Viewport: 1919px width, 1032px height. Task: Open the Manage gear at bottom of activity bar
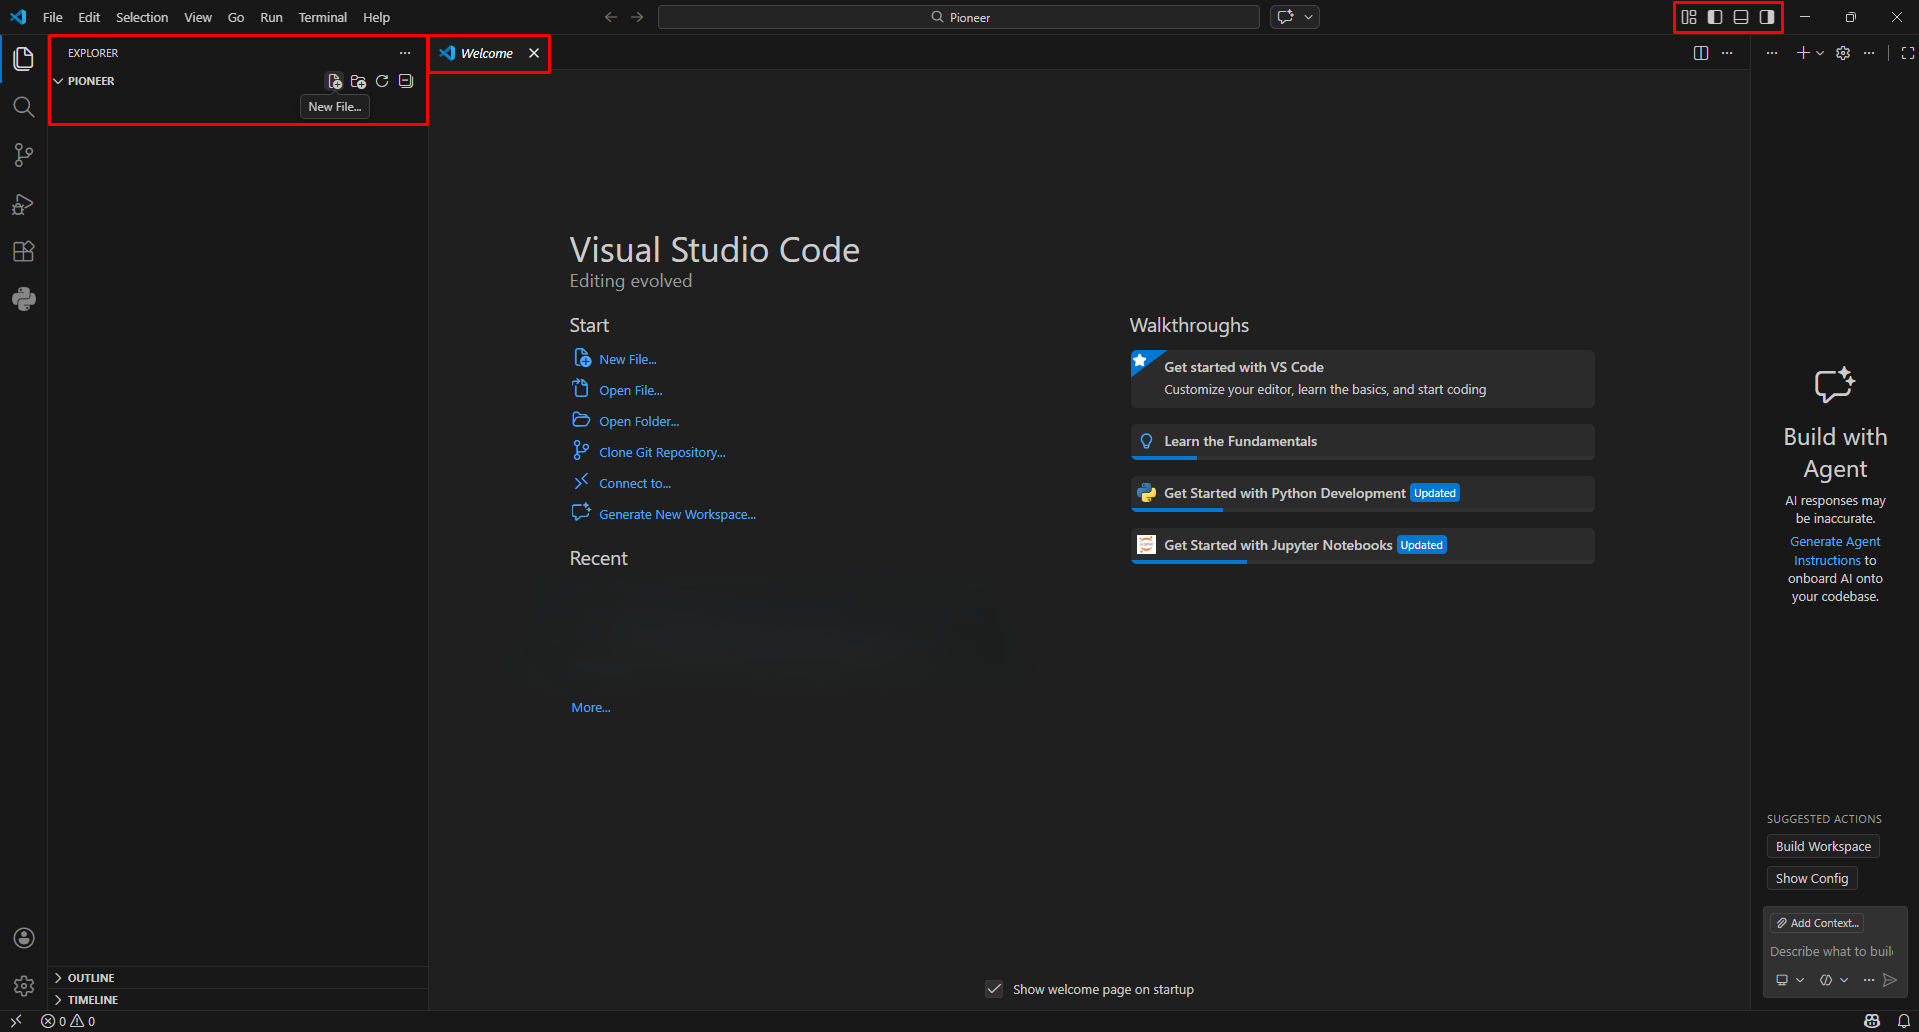(24, 986)
